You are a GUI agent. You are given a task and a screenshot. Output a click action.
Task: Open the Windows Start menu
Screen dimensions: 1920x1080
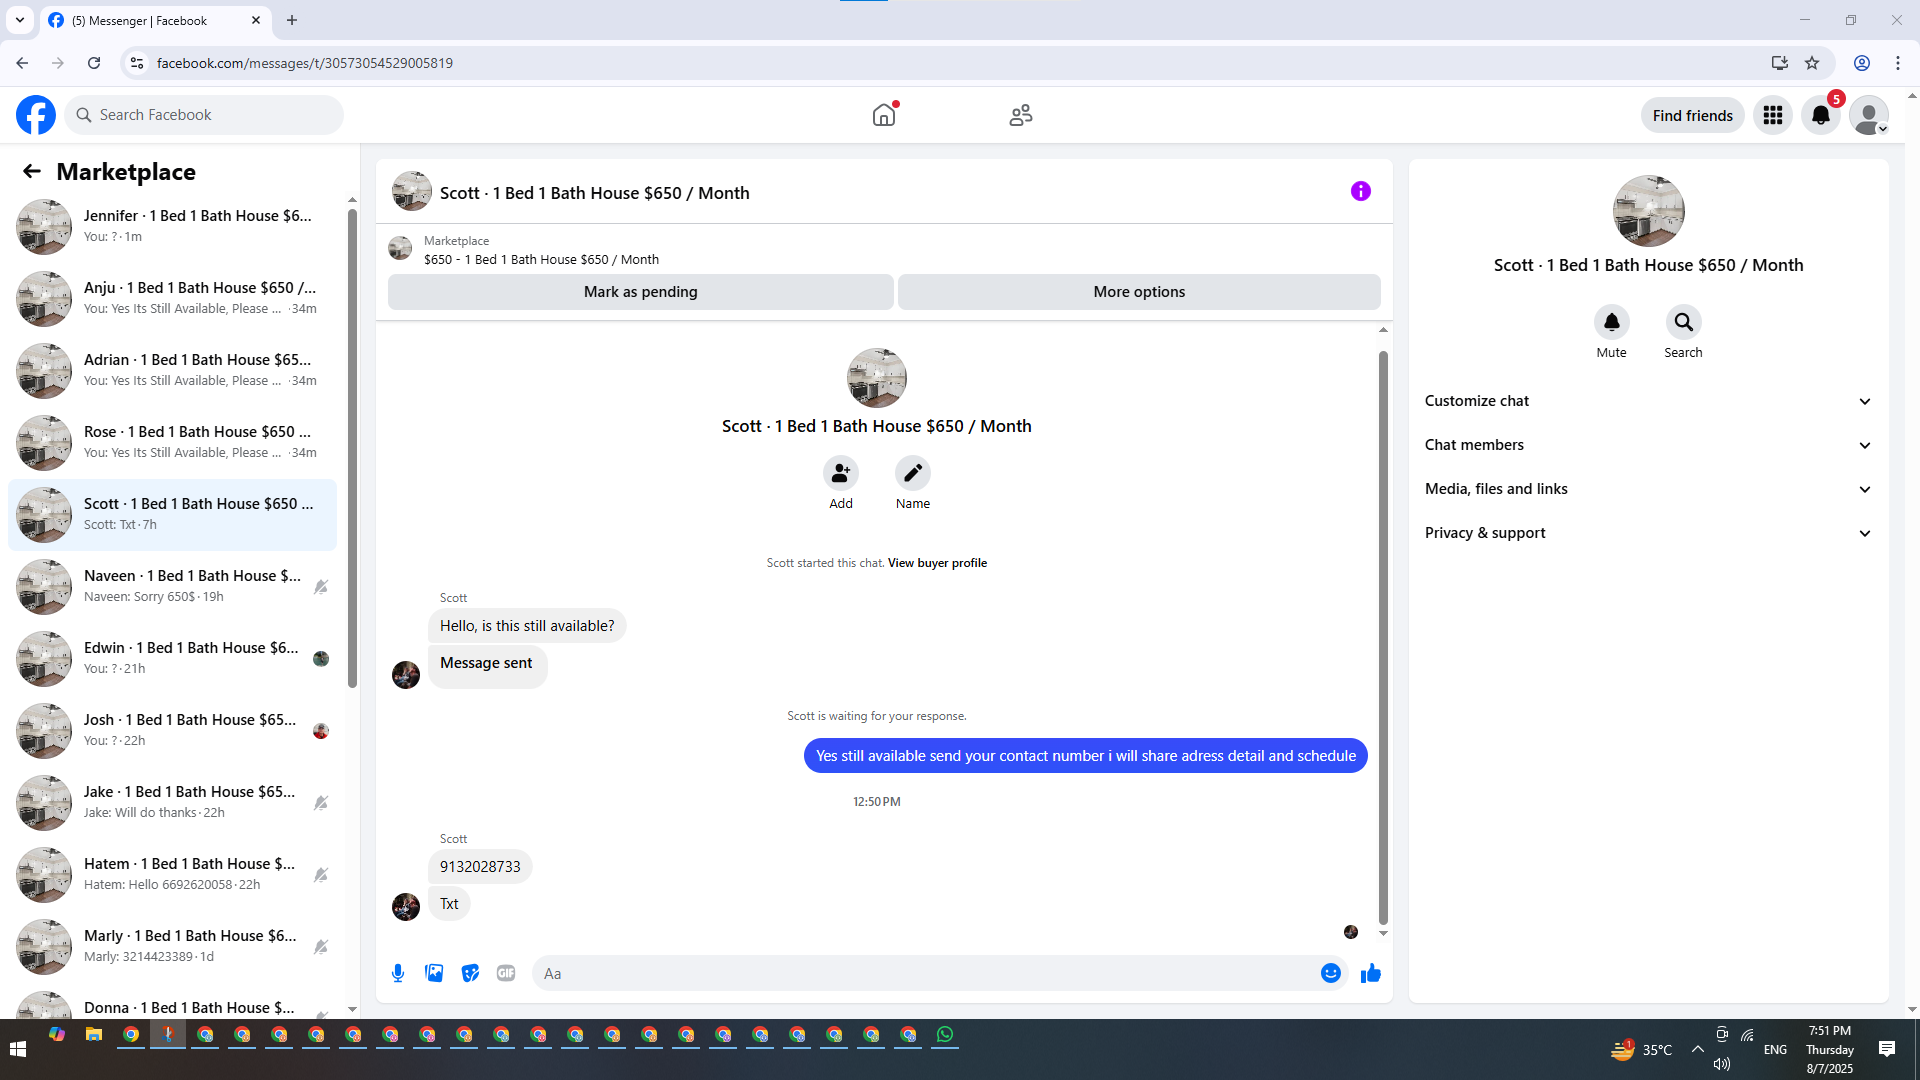click(x=17, y=1049)
